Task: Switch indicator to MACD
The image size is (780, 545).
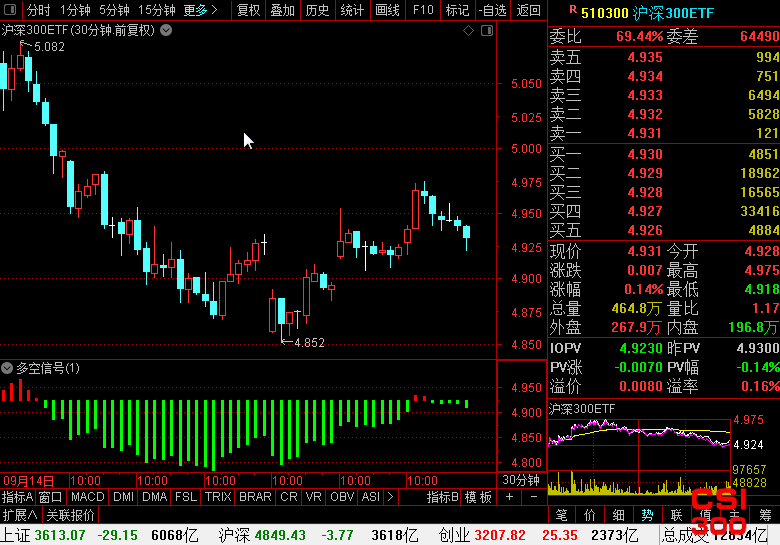Action: pyautogui.click(x=88, y=497)
